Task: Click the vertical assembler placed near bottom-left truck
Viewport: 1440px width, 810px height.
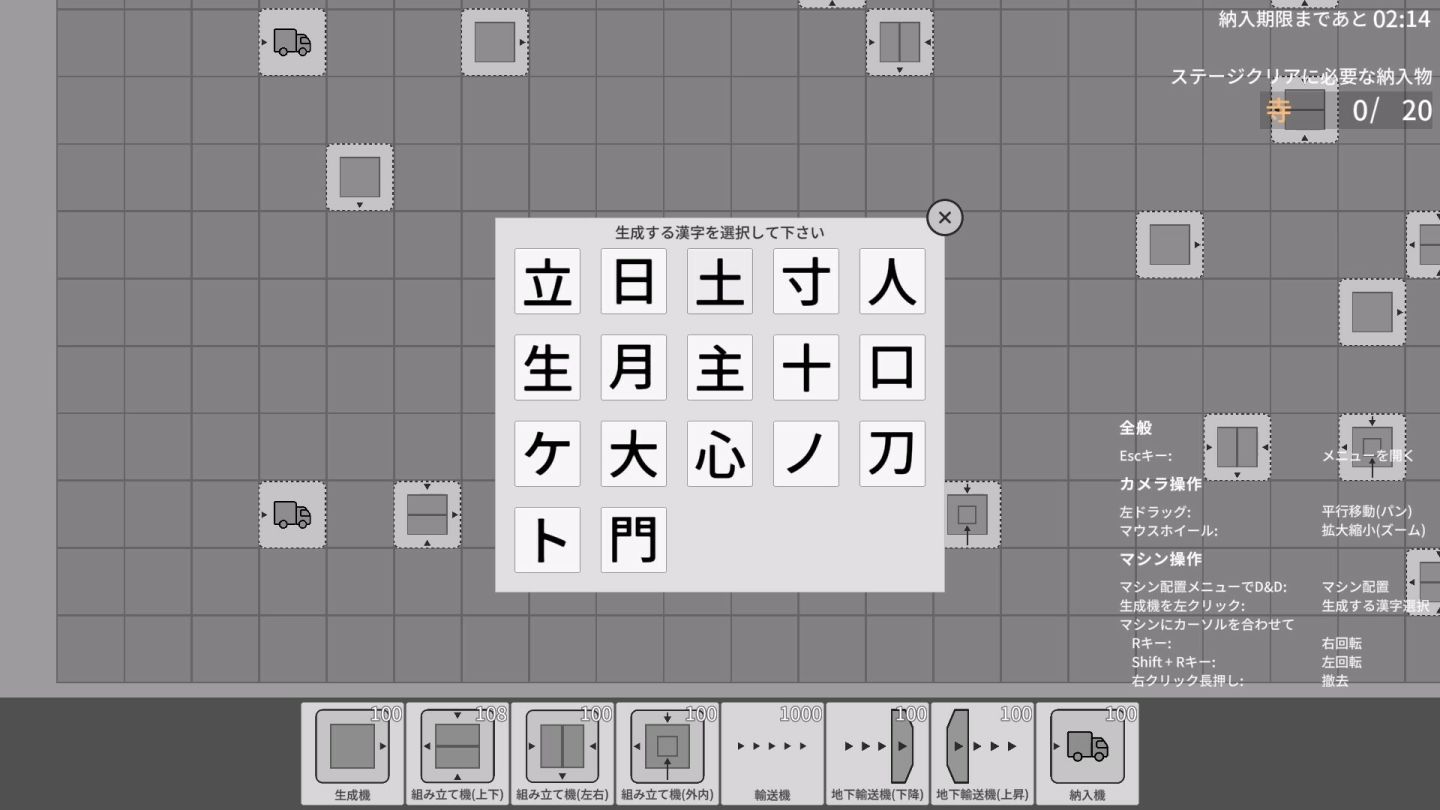Action: (x=427, y=514)
